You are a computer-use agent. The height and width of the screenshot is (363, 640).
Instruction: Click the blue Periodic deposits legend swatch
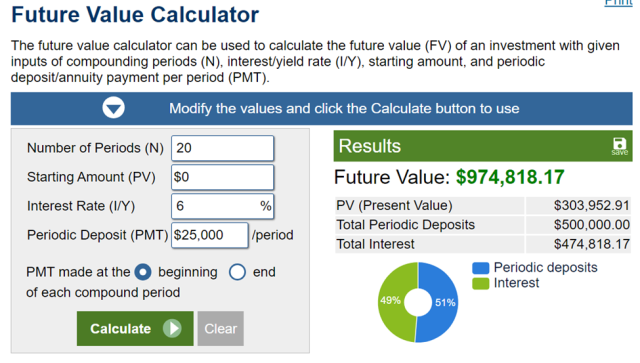click(480, 268)
